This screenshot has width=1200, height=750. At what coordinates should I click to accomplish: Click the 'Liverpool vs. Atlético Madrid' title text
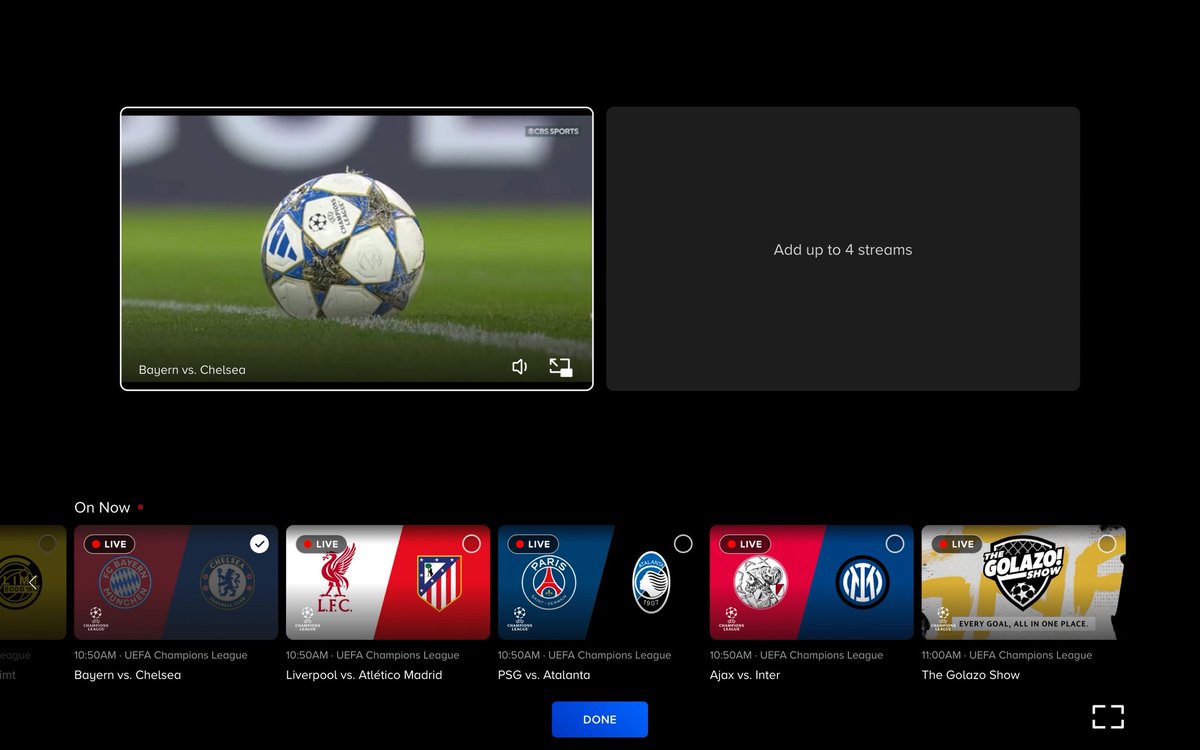pyautogui.click(x=364, y=675)
